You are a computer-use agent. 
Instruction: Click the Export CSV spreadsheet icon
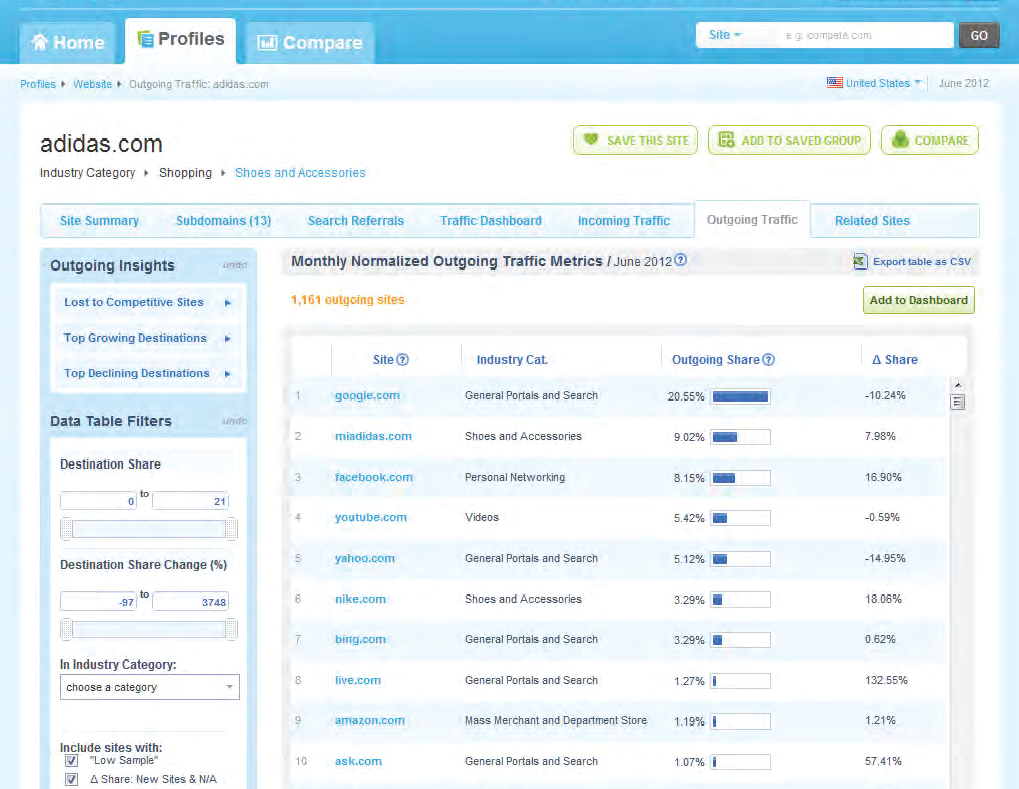pos(860,261)
